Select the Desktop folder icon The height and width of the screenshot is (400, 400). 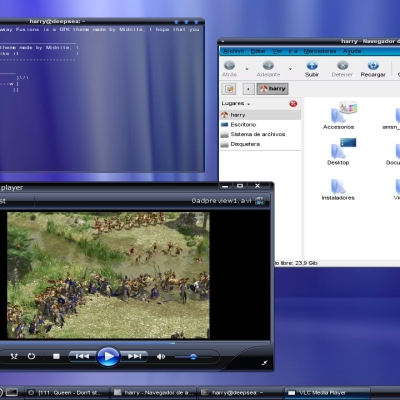click(x=339, y=152)
